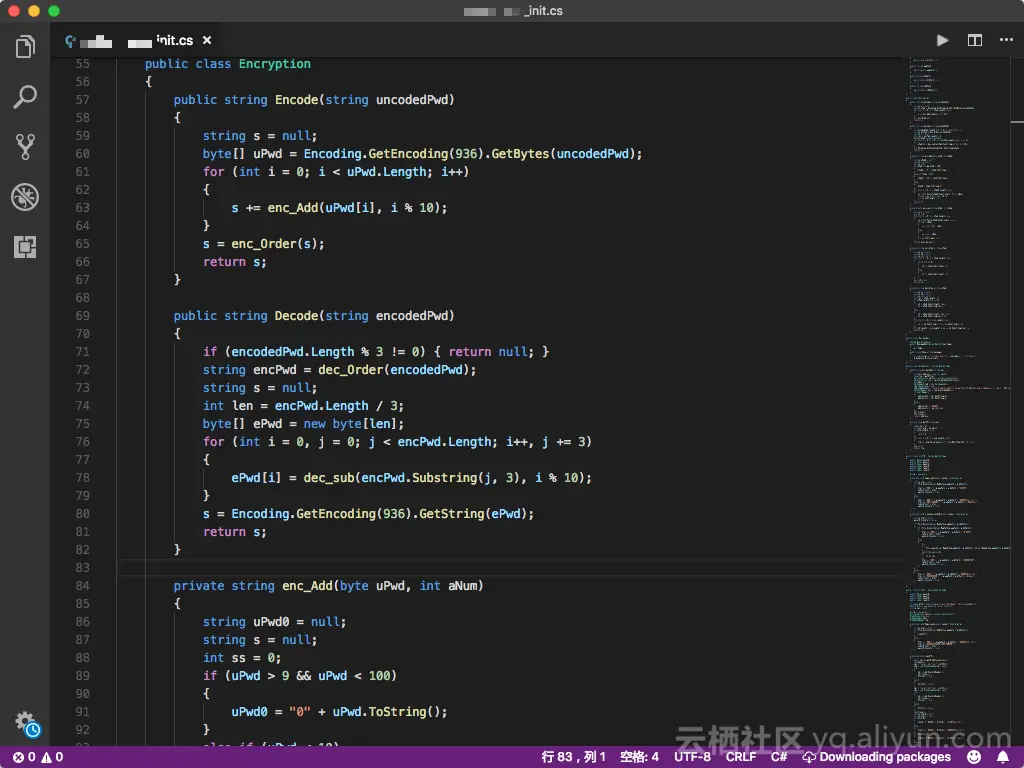Click the Run play icon
Viewport: 1024px width, 768px height.
click(942, 40)
